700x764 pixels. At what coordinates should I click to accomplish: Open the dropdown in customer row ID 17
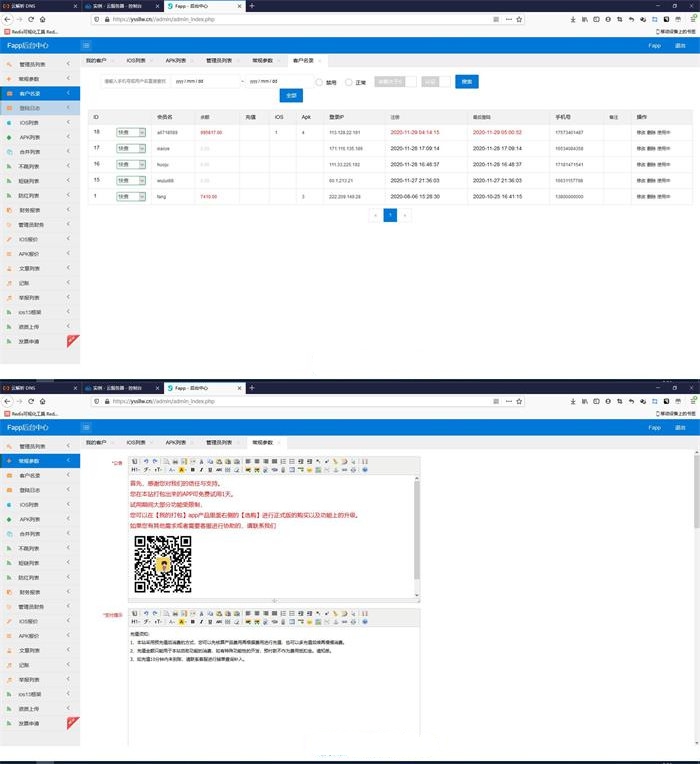tap(131, 148)
